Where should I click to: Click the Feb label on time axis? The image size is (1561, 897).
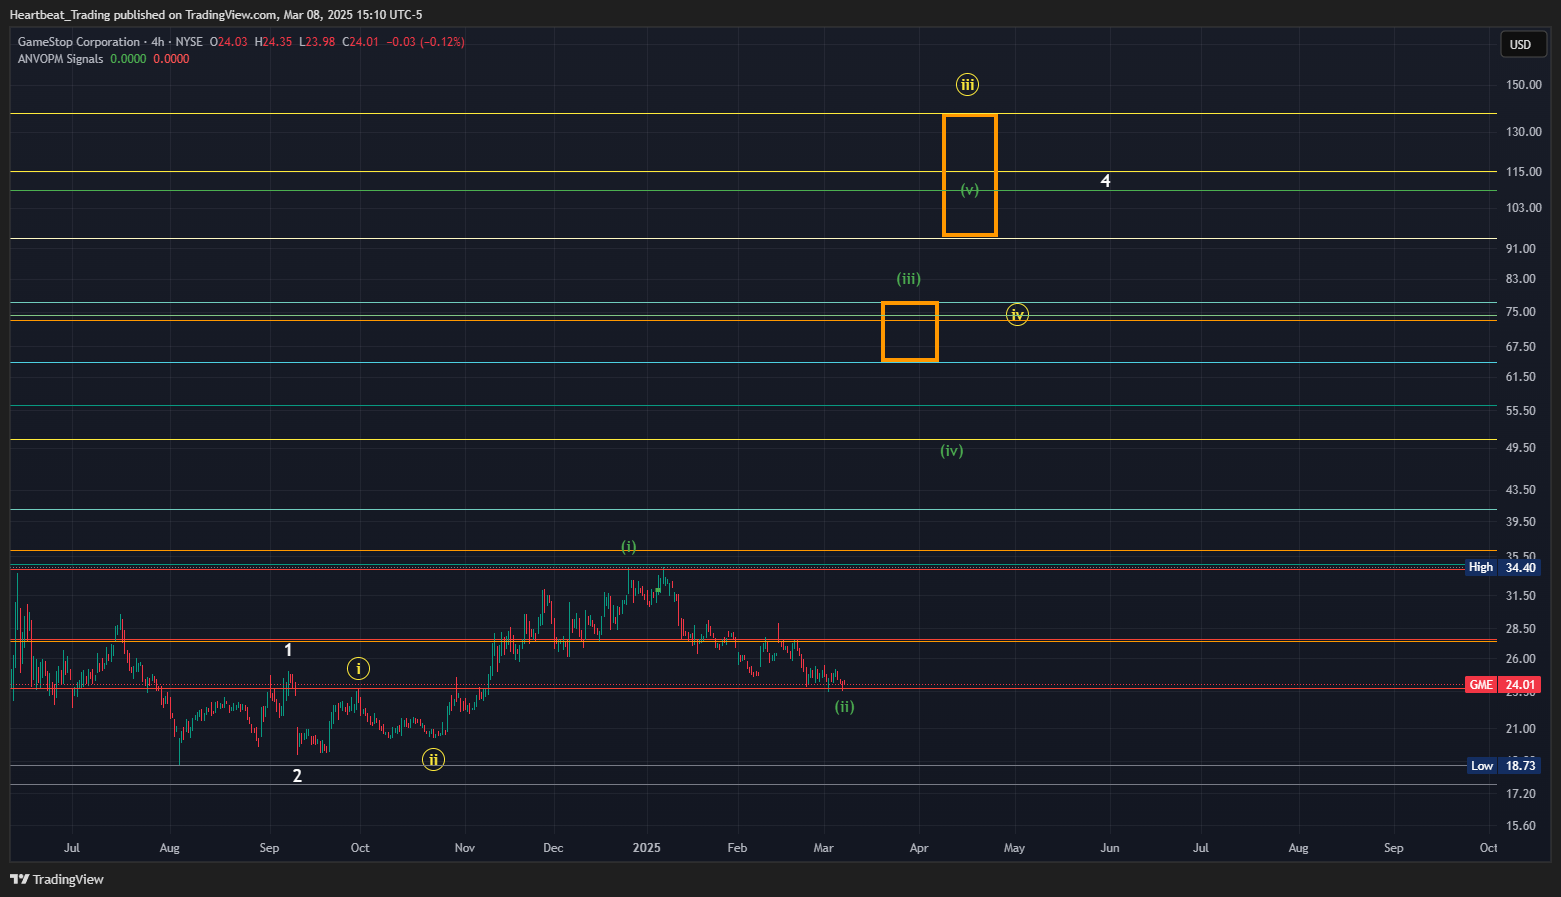pyautogui.click(x=737, y=848)
